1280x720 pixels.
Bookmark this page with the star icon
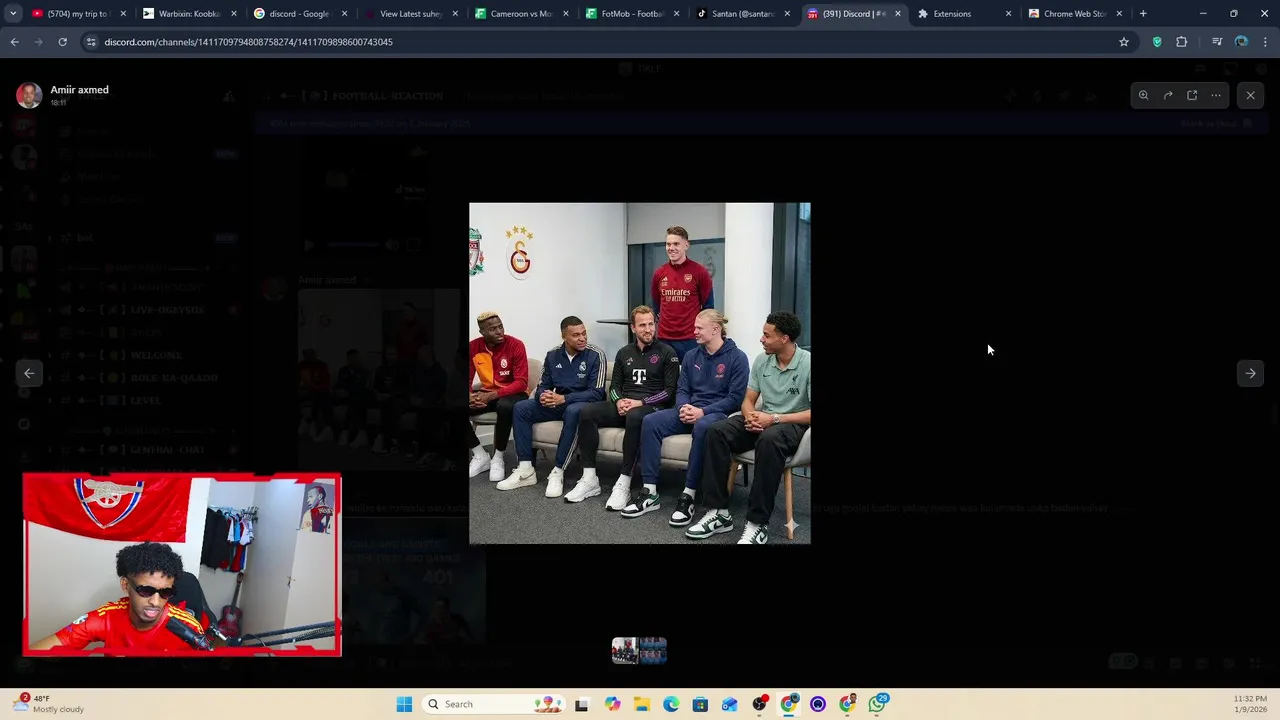pyautogui.click(x=1124, y=42)
